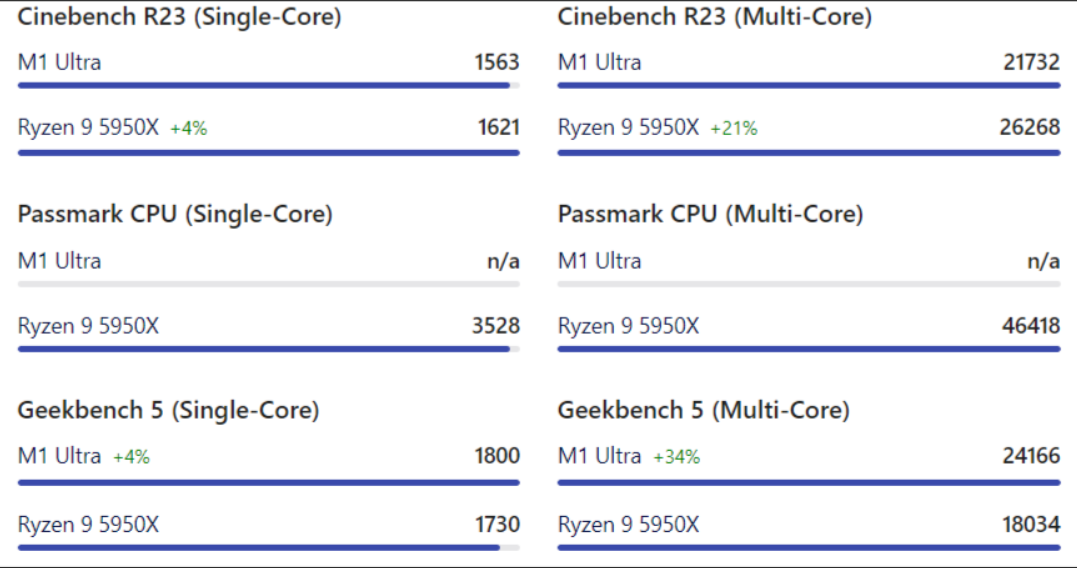Click the Geekbench 5 (Multi-Core) heading
This screenshot has height=568, width=1077.
703,411
